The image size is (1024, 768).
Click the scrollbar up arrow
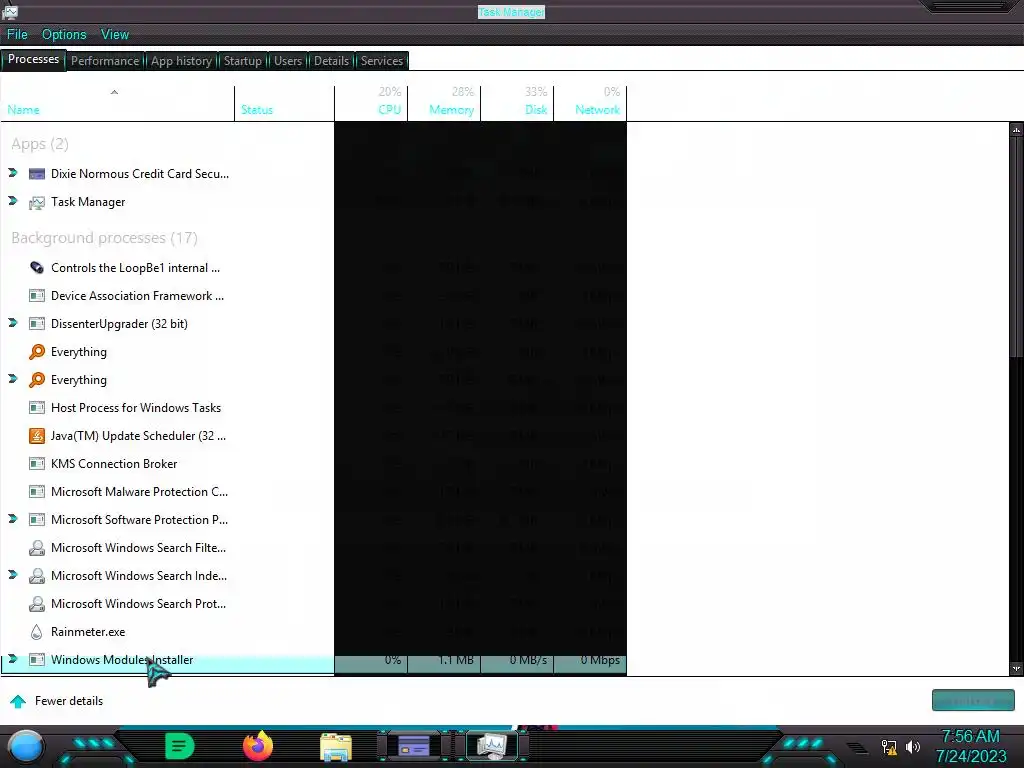point(1016,130)
